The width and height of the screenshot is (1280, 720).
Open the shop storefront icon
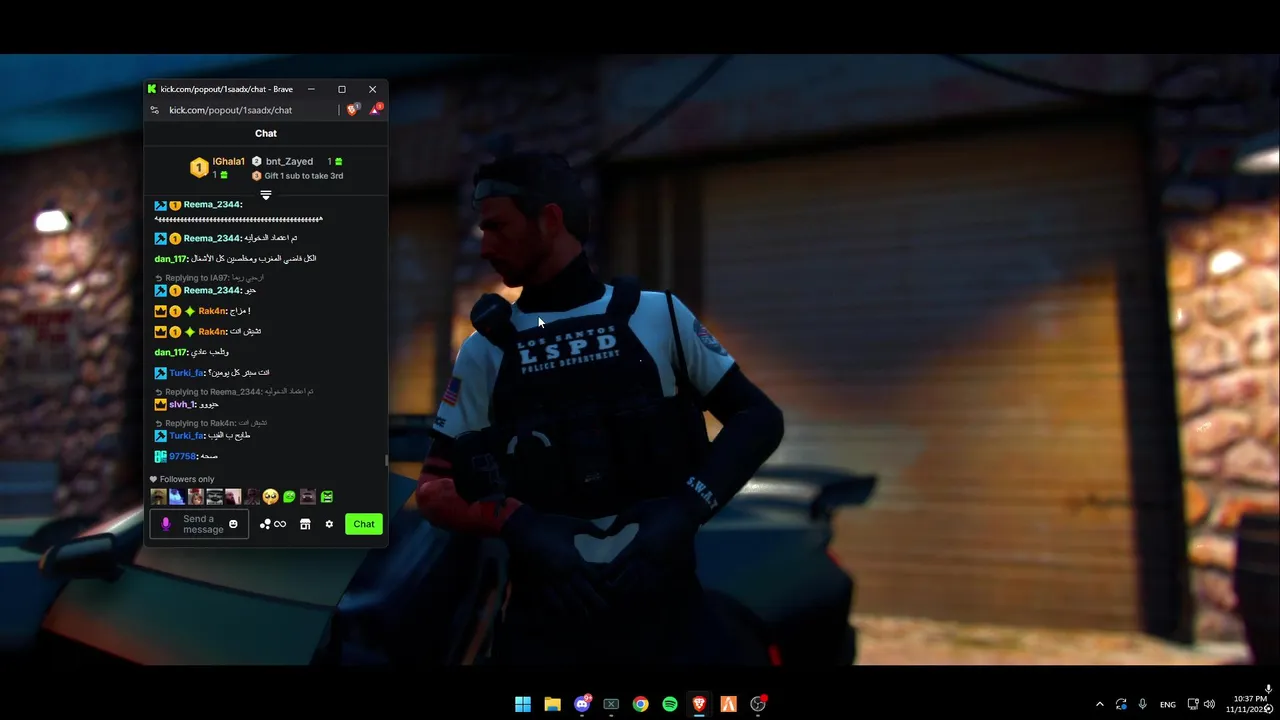[305, 524]
